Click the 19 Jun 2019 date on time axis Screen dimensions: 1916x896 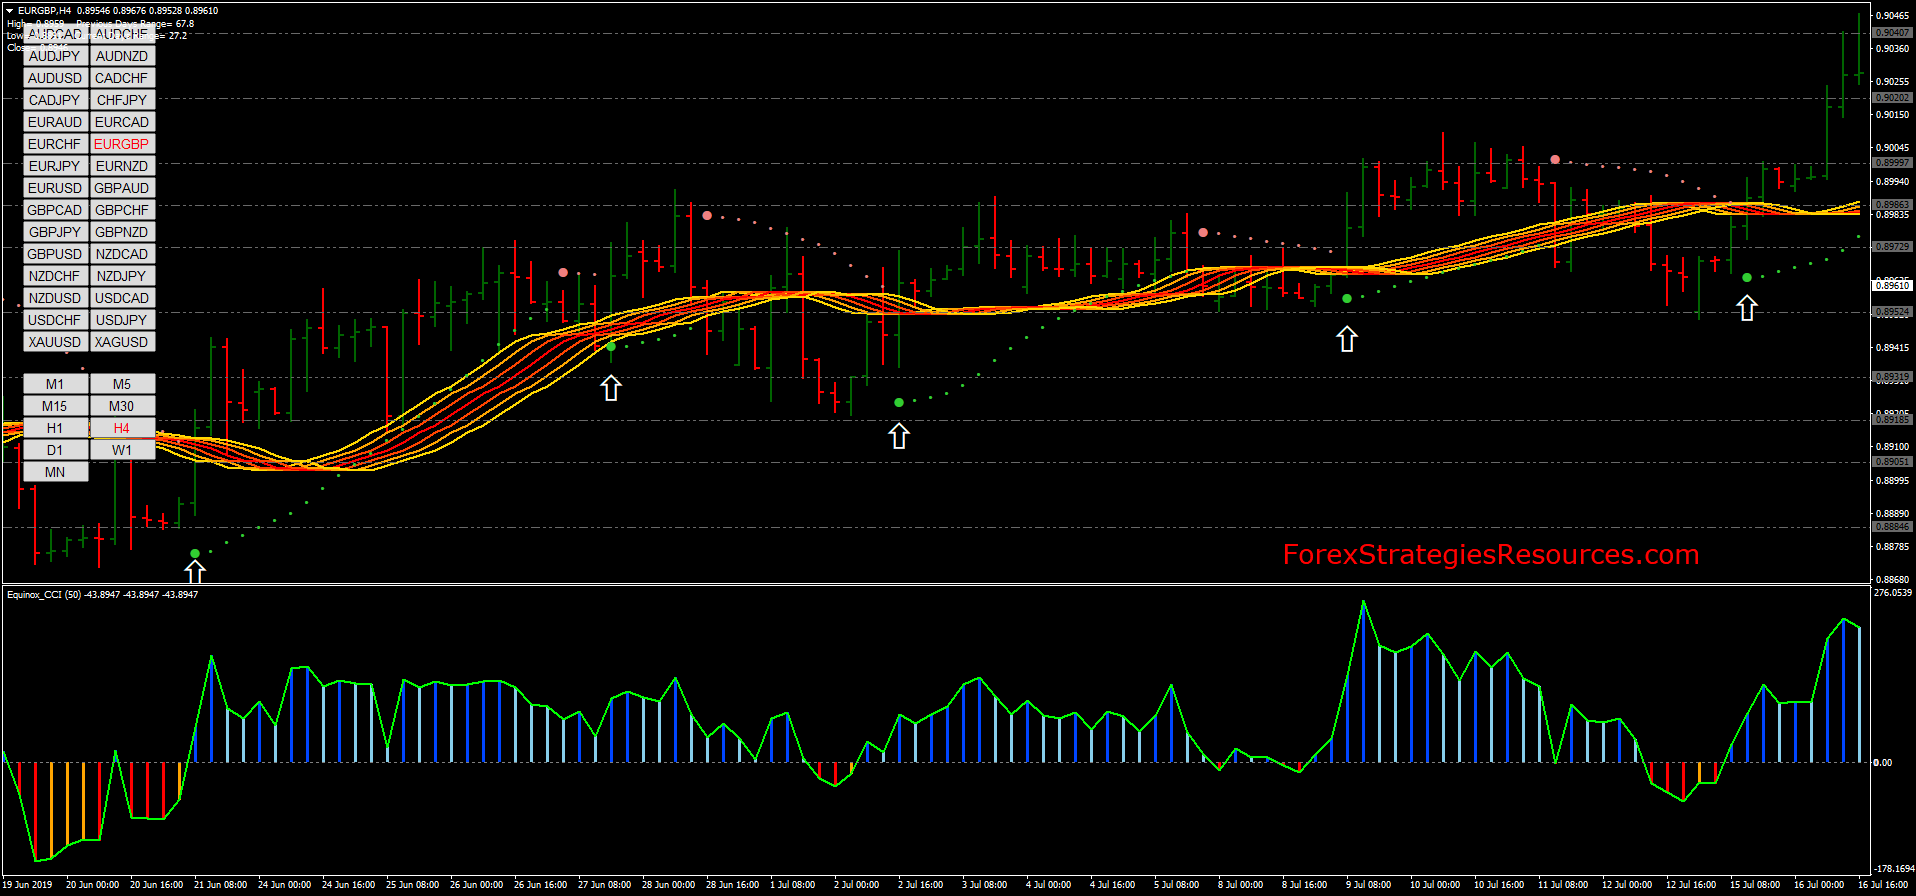pos(27,885)
